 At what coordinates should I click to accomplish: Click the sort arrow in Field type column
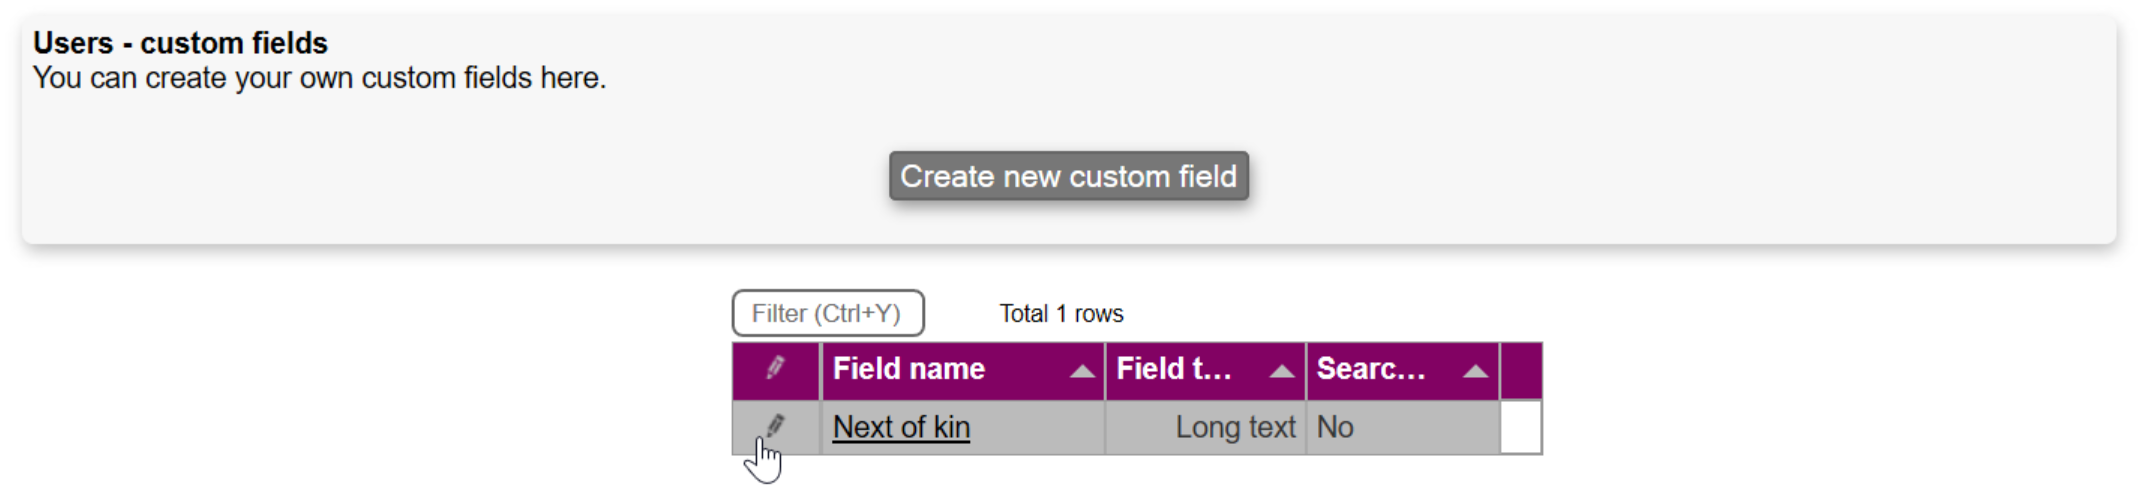coord(1281,371)
